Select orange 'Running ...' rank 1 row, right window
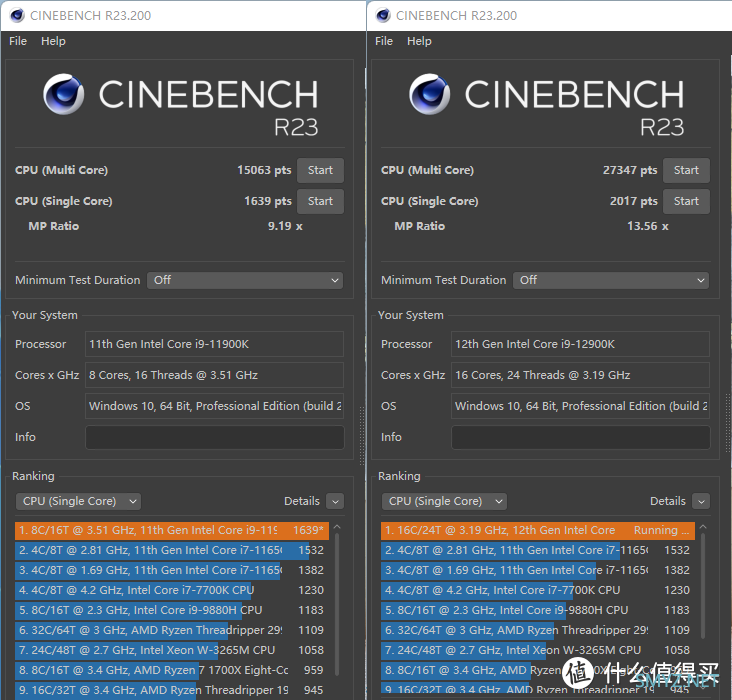Viewport: 732px width, 700px height. pyautogui.click(x=538, y=530)
